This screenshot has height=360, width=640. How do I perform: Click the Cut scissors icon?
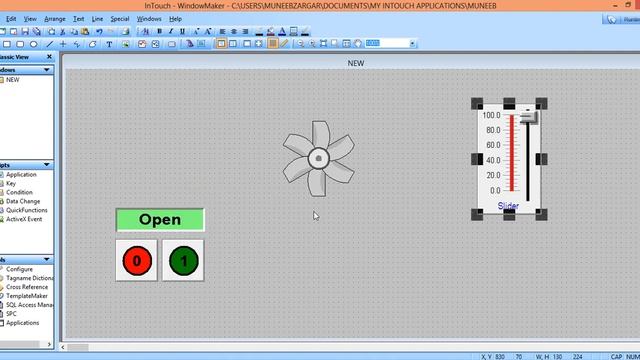(62, 31)
